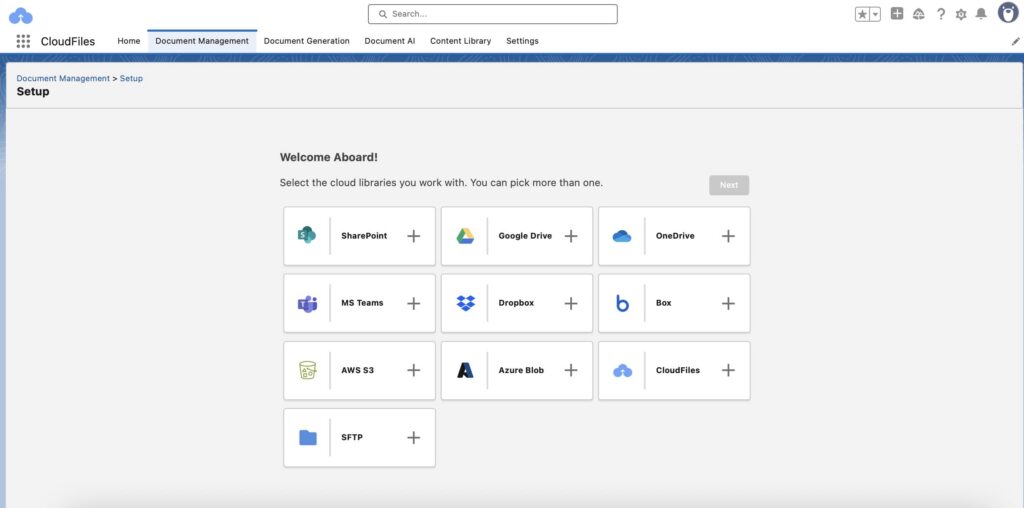Follow the Setup breadcrumb link
The width and height of the screenshot is (1024, 508).
tap(131, 78)
